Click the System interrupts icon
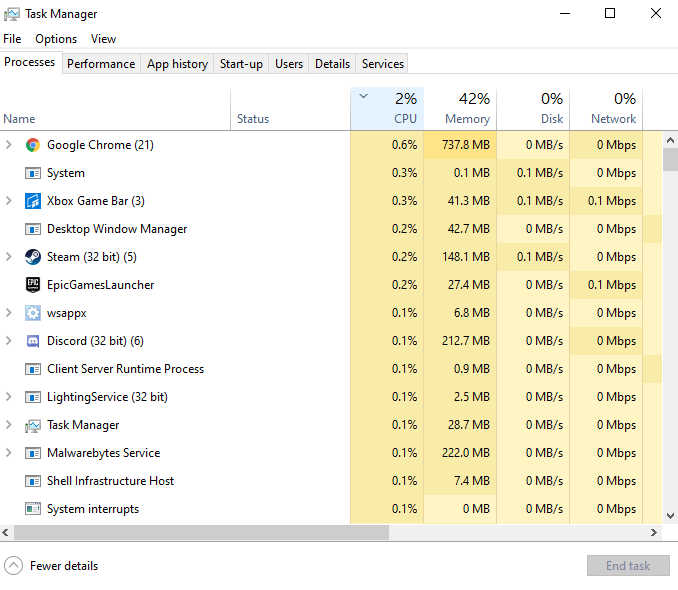This screenshot has width=678, height=590. point(33,509)
